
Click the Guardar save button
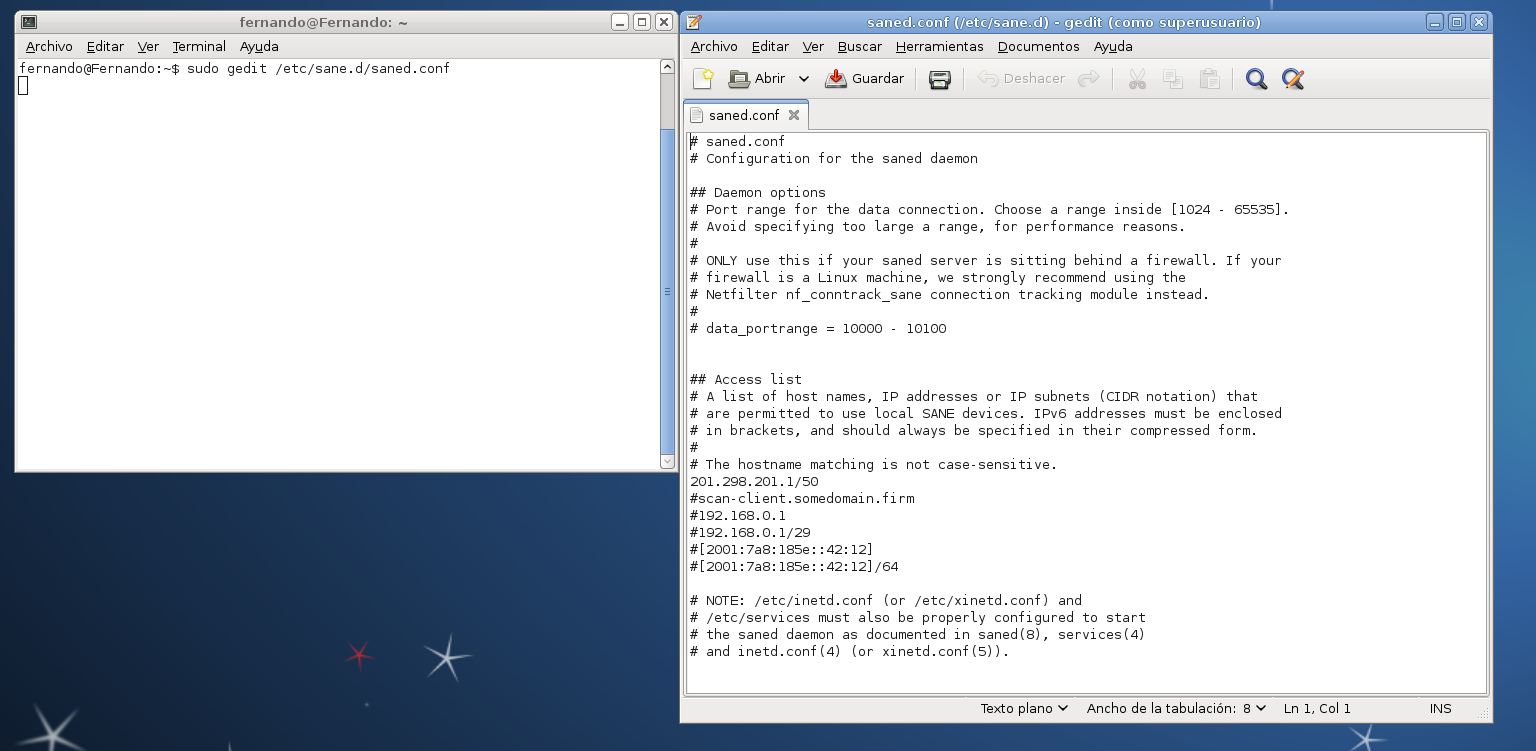[x=865, y=79]
